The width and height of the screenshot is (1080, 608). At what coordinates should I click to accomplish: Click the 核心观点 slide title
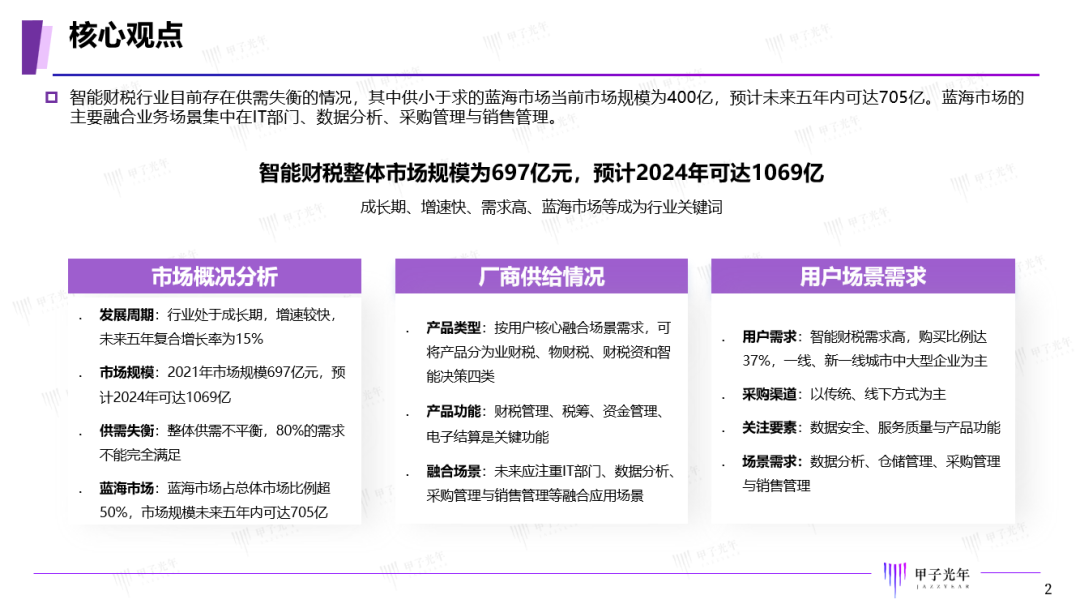tap(126, 35)
